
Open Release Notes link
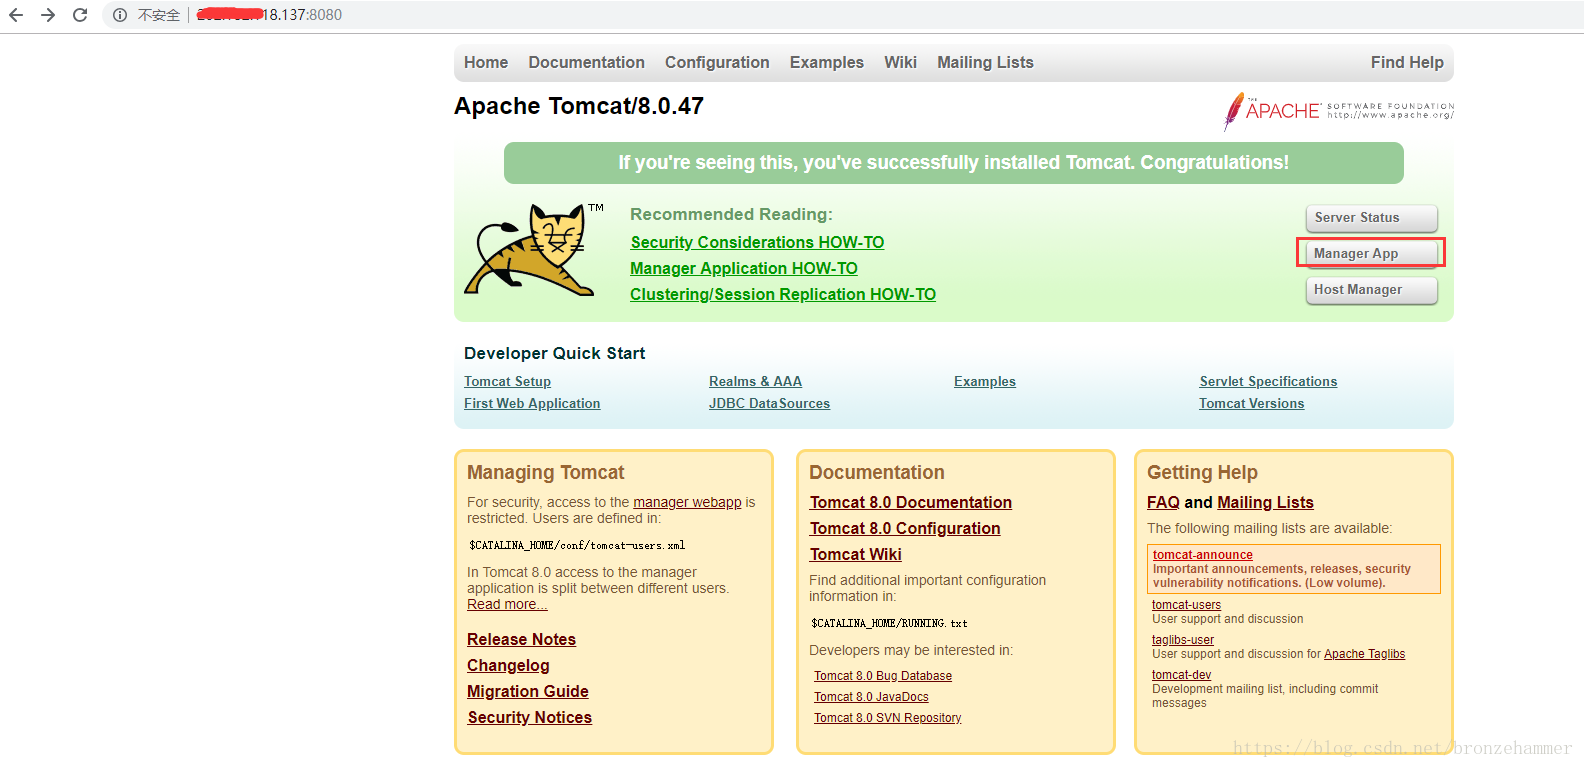point(521,639)
